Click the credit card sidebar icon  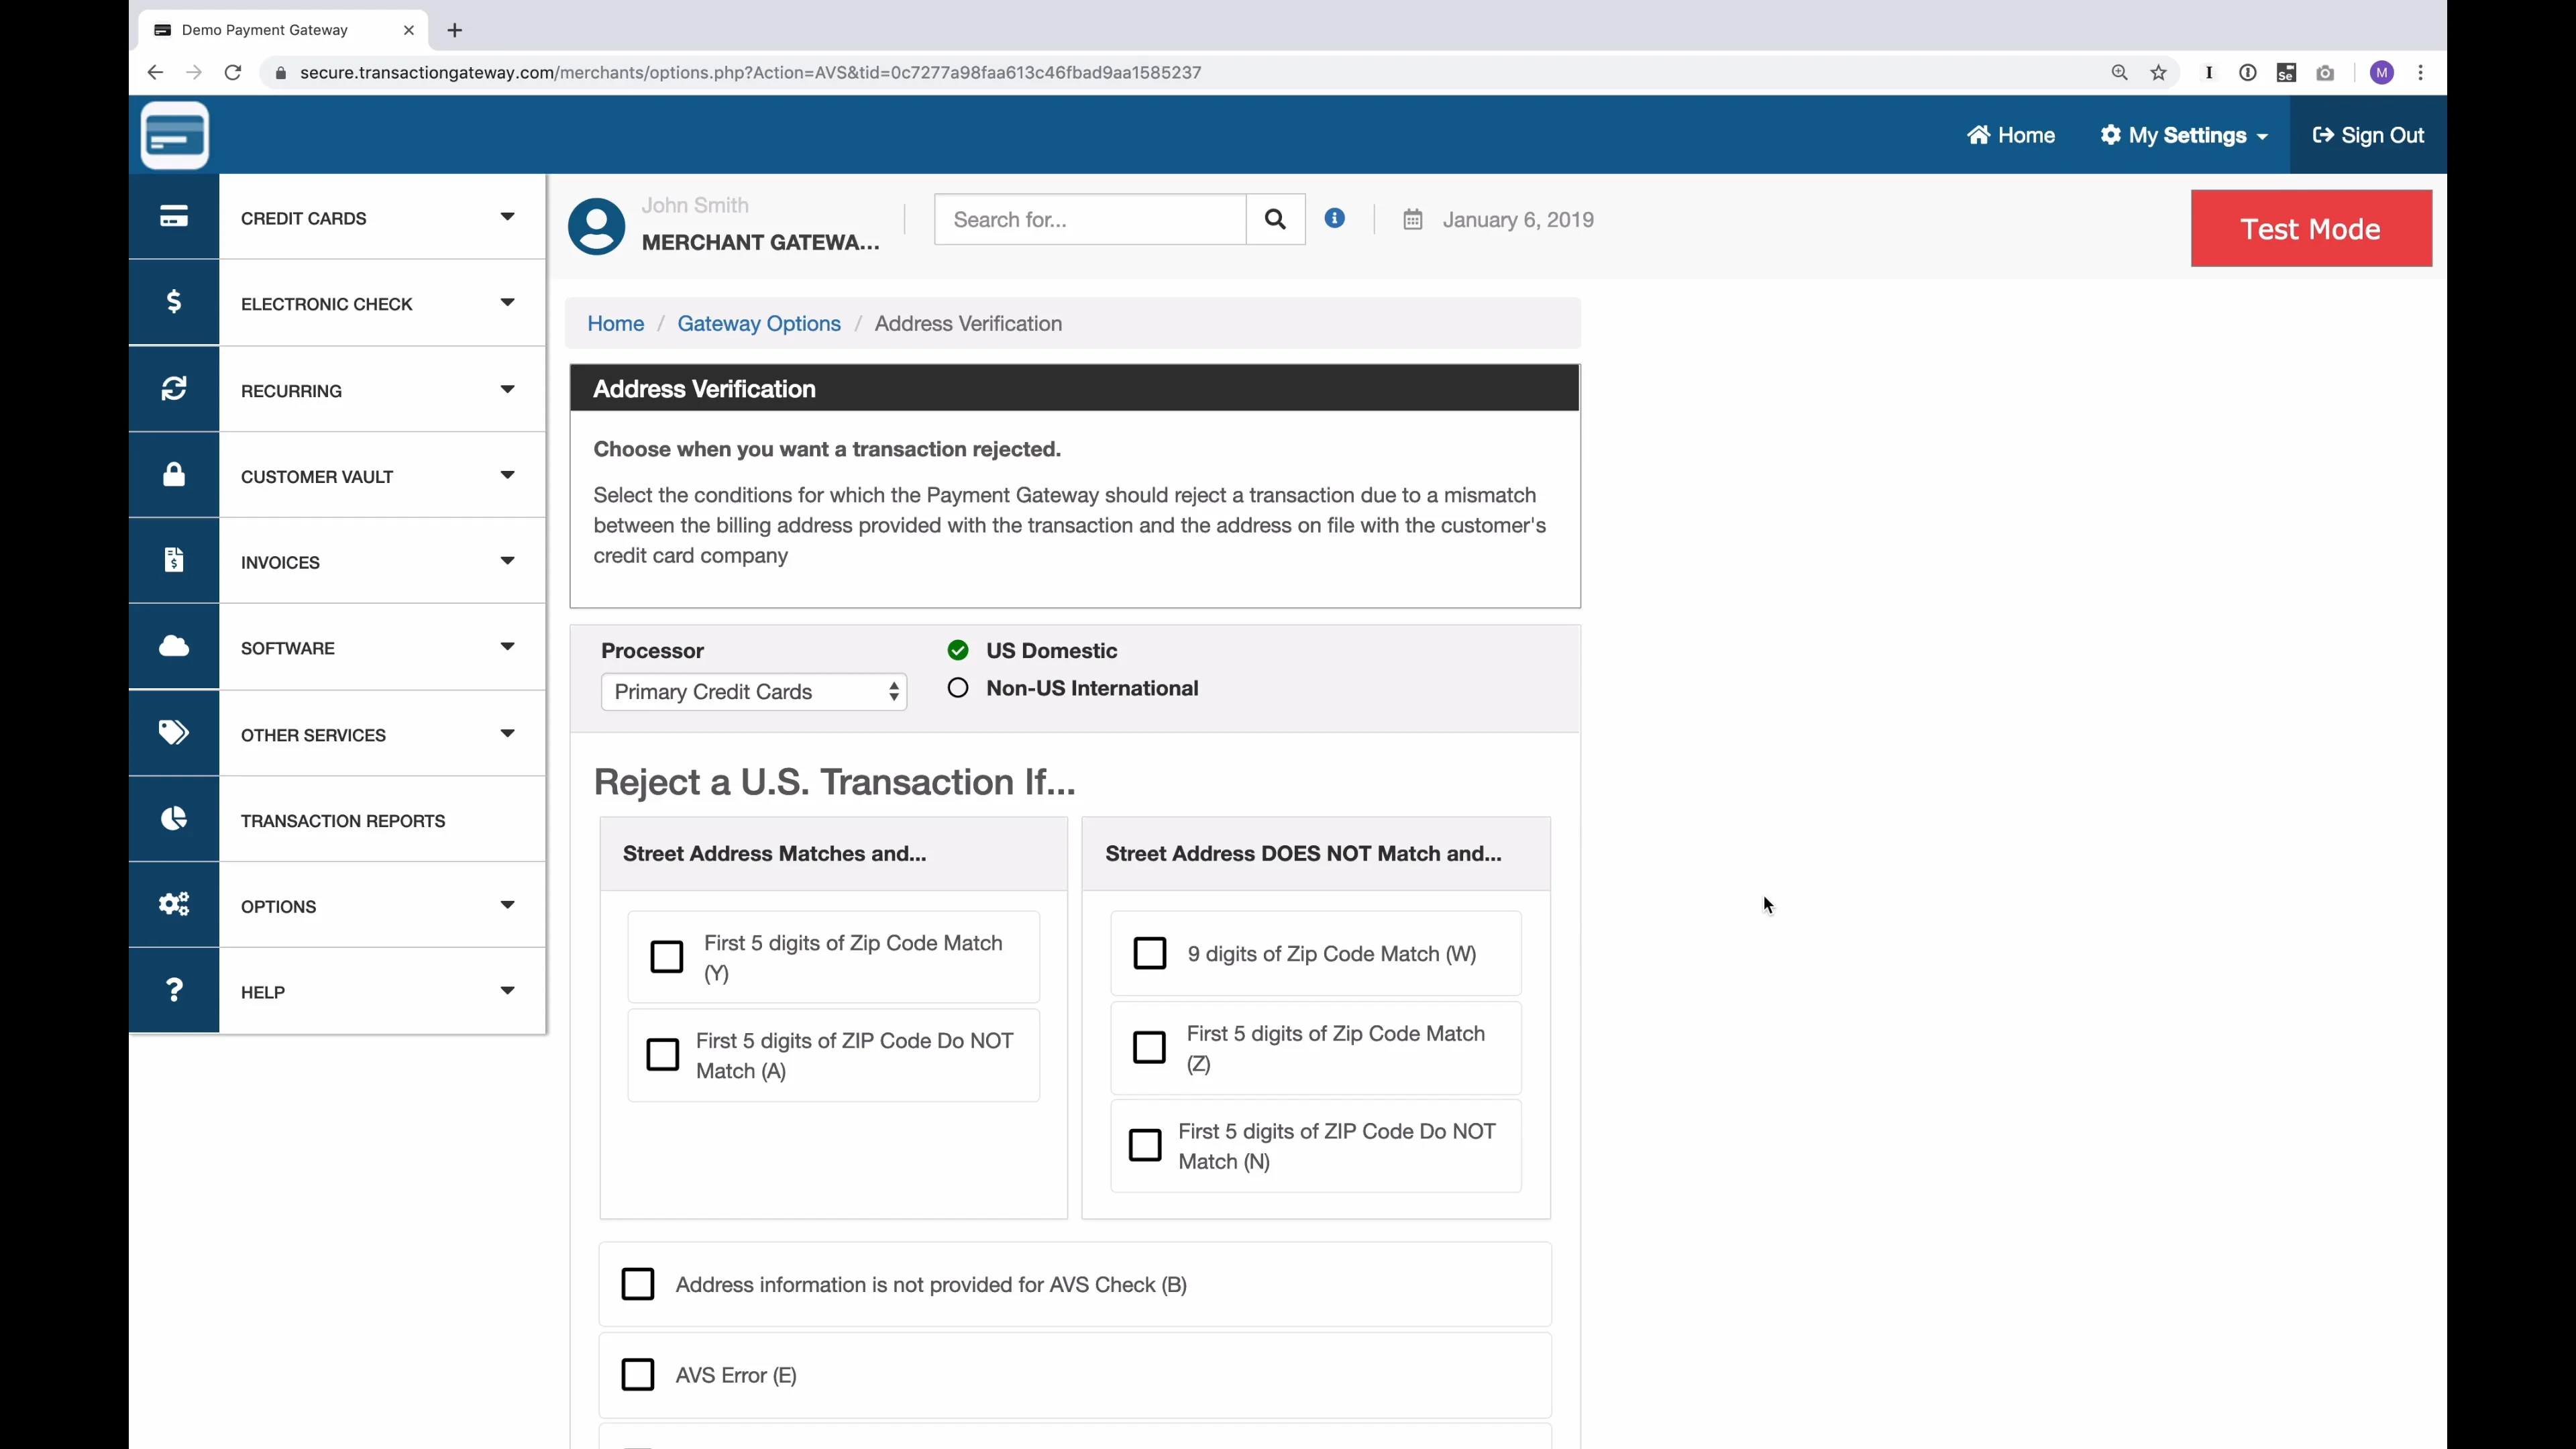(x=173, y=217)
